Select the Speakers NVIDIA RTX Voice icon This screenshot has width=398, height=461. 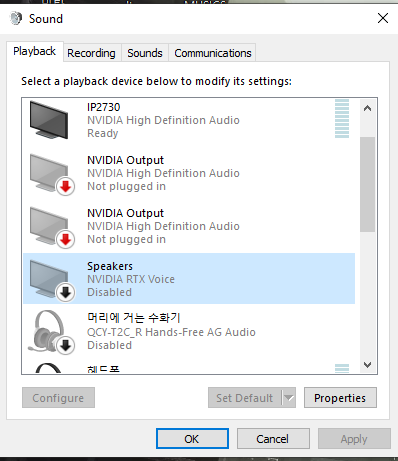coord(52,280)
